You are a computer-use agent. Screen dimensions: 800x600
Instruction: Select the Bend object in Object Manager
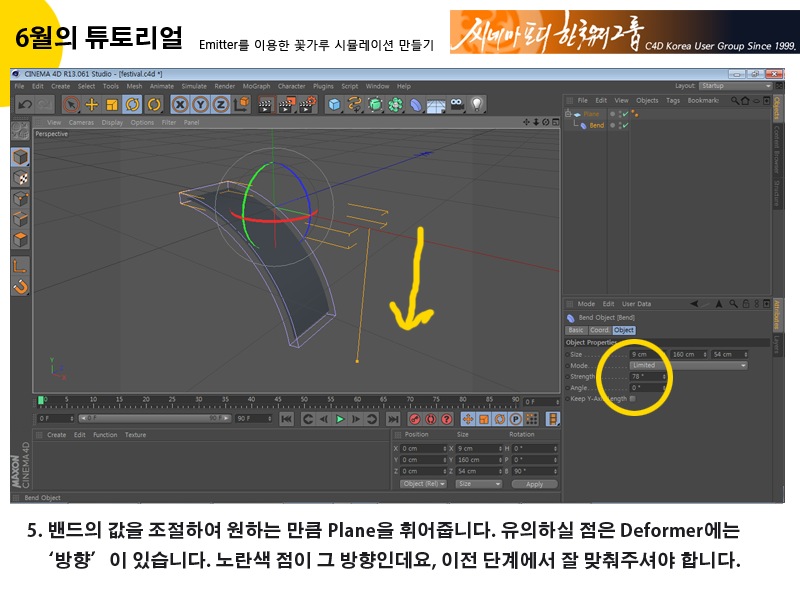coord(596,126)
